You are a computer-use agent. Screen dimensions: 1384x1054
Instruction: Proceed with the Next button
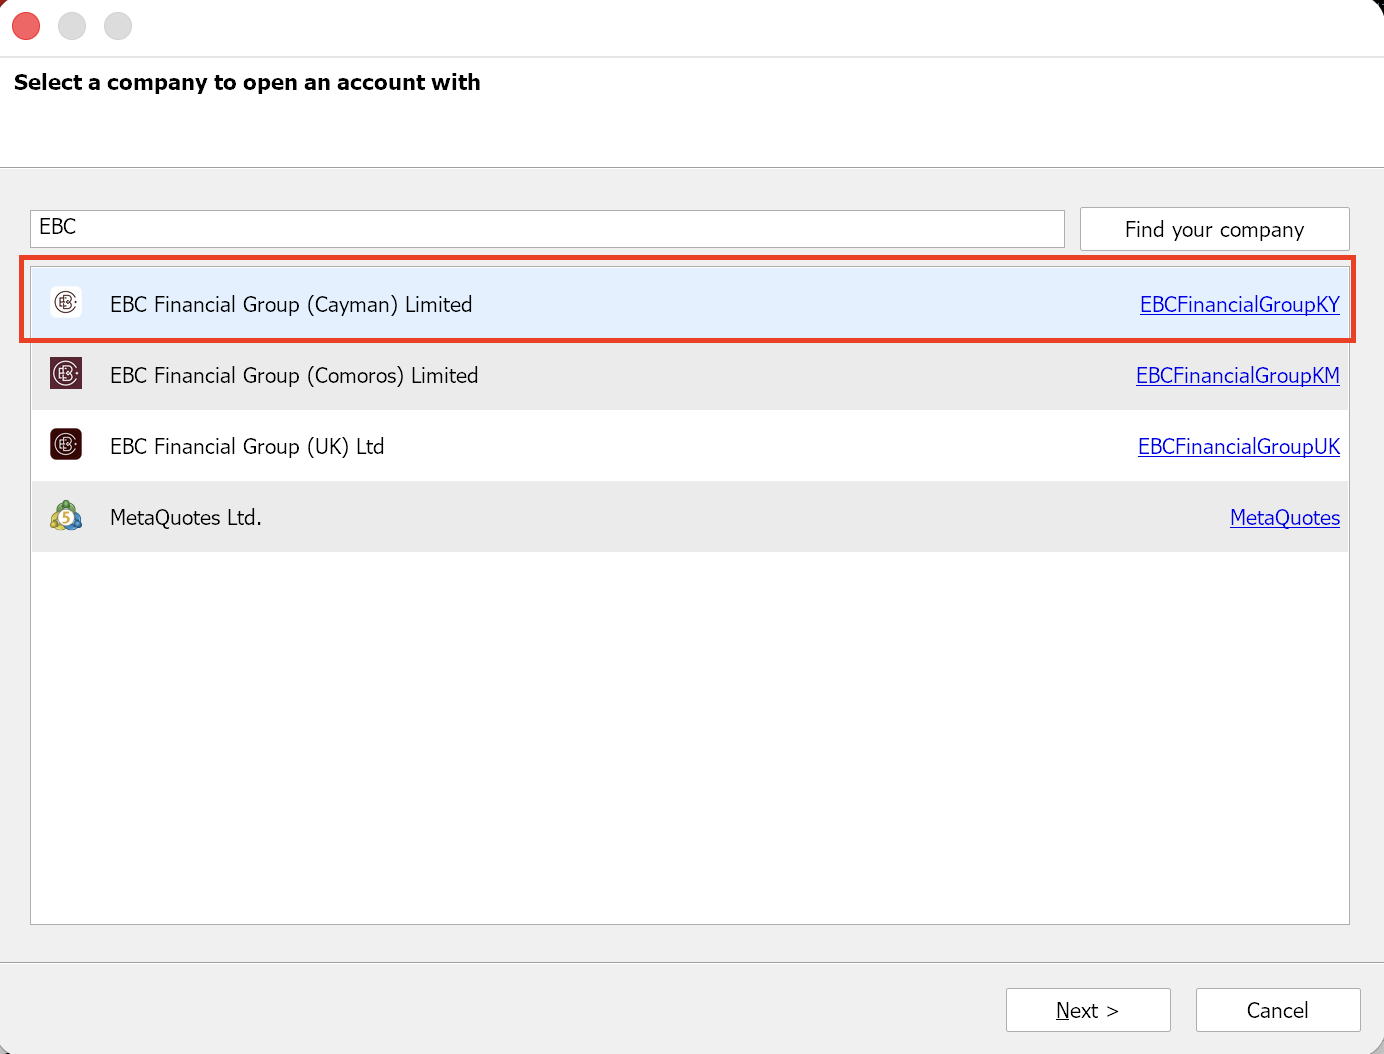tap(1088, 1010)
